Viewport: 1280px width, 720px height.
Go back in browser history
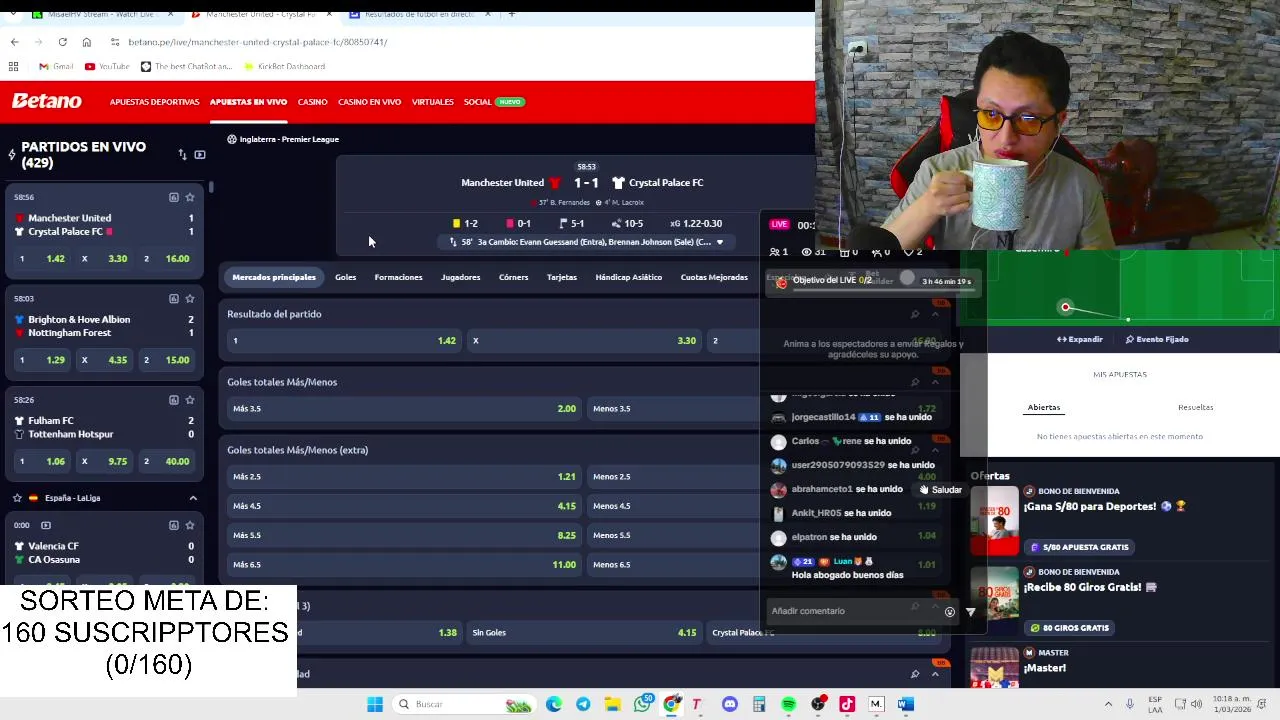(x=14, y=42)
